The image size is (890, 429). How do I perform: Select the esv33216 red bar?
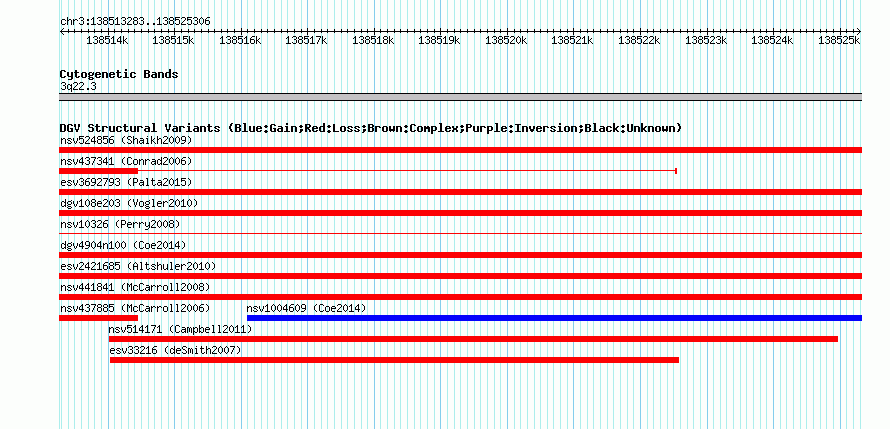point(394,360)
